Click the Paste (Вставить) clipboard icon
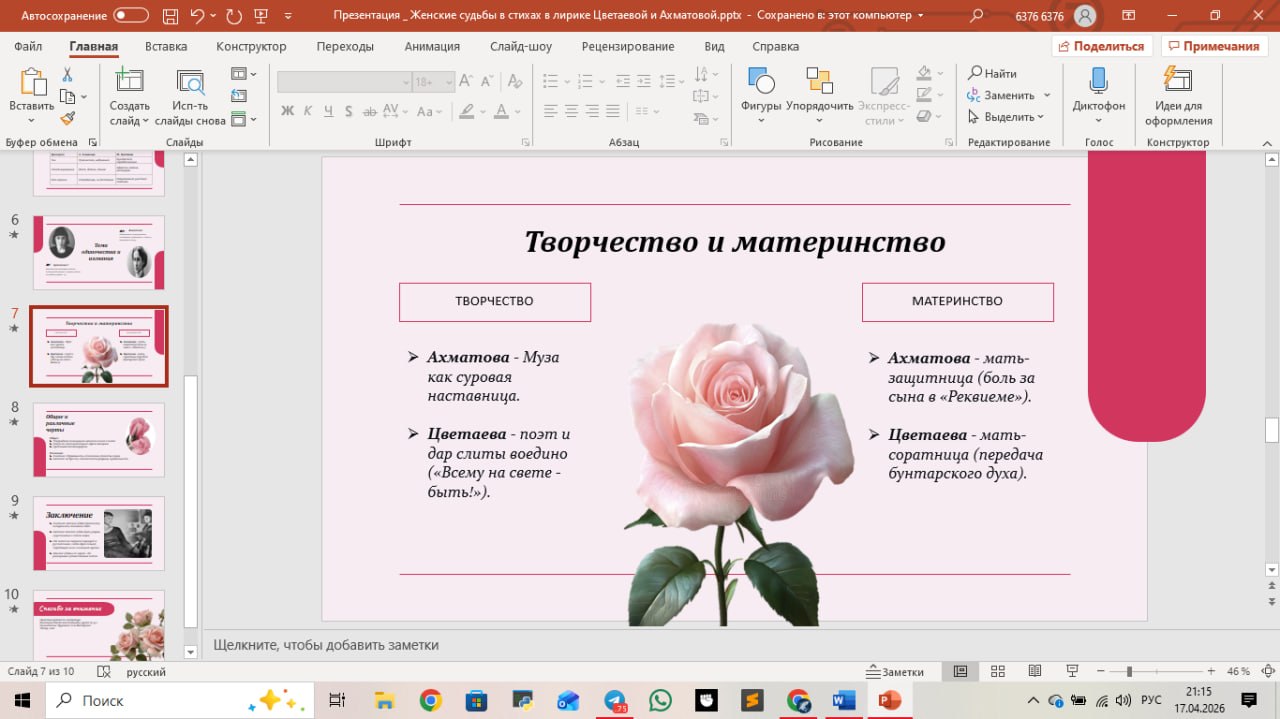 click(32, 83)
